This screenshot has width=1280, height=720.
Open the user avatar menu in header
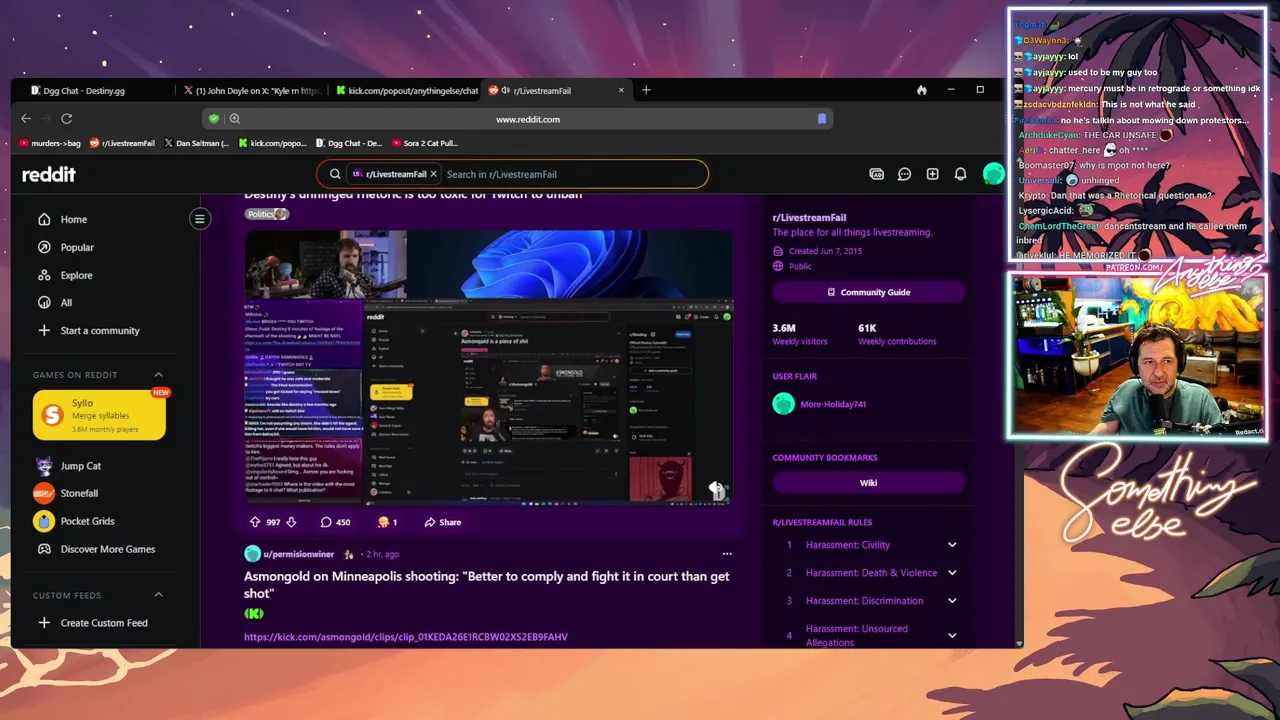click(x=993, y=174)
